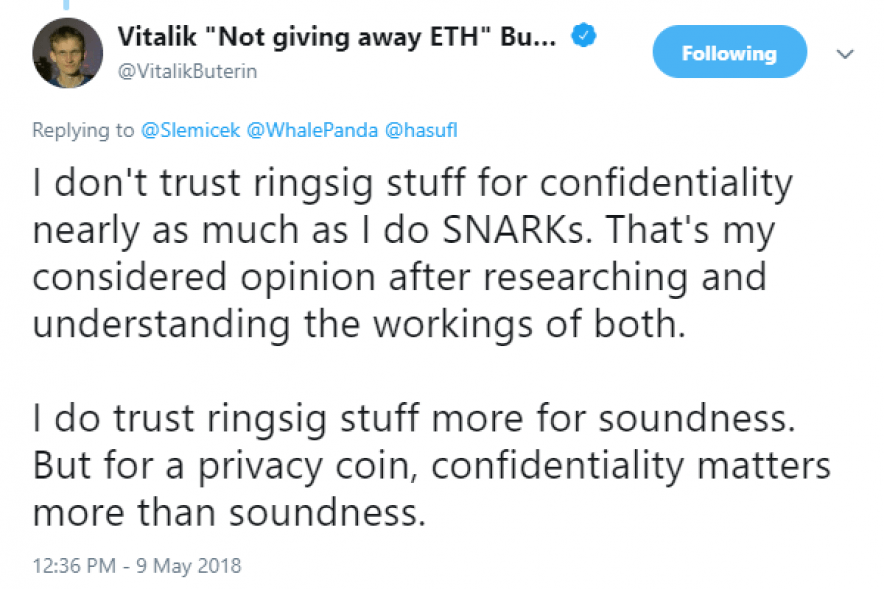Viewport: 884px width, 589px height.
Task: Click the tweet's first line about ringsig confidentiality
Action: click(x=412, y=183)
